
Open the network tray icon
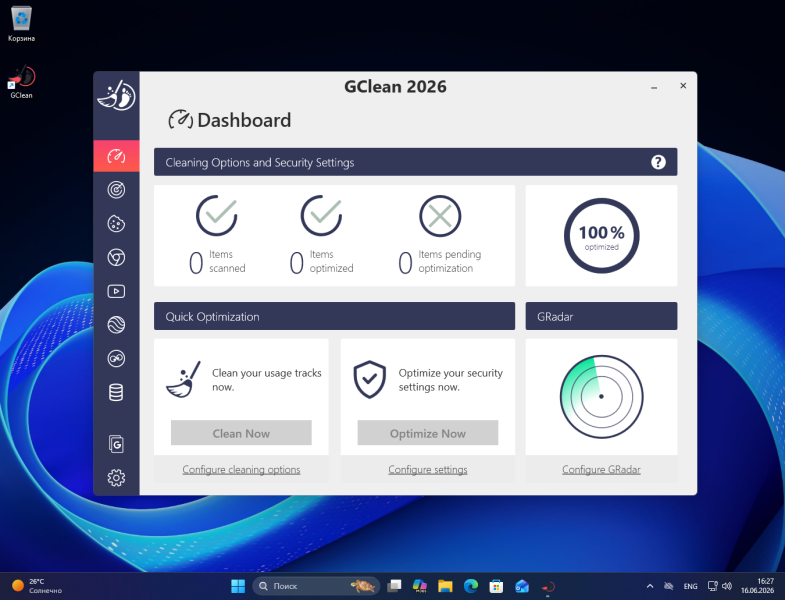click(712, 585)
